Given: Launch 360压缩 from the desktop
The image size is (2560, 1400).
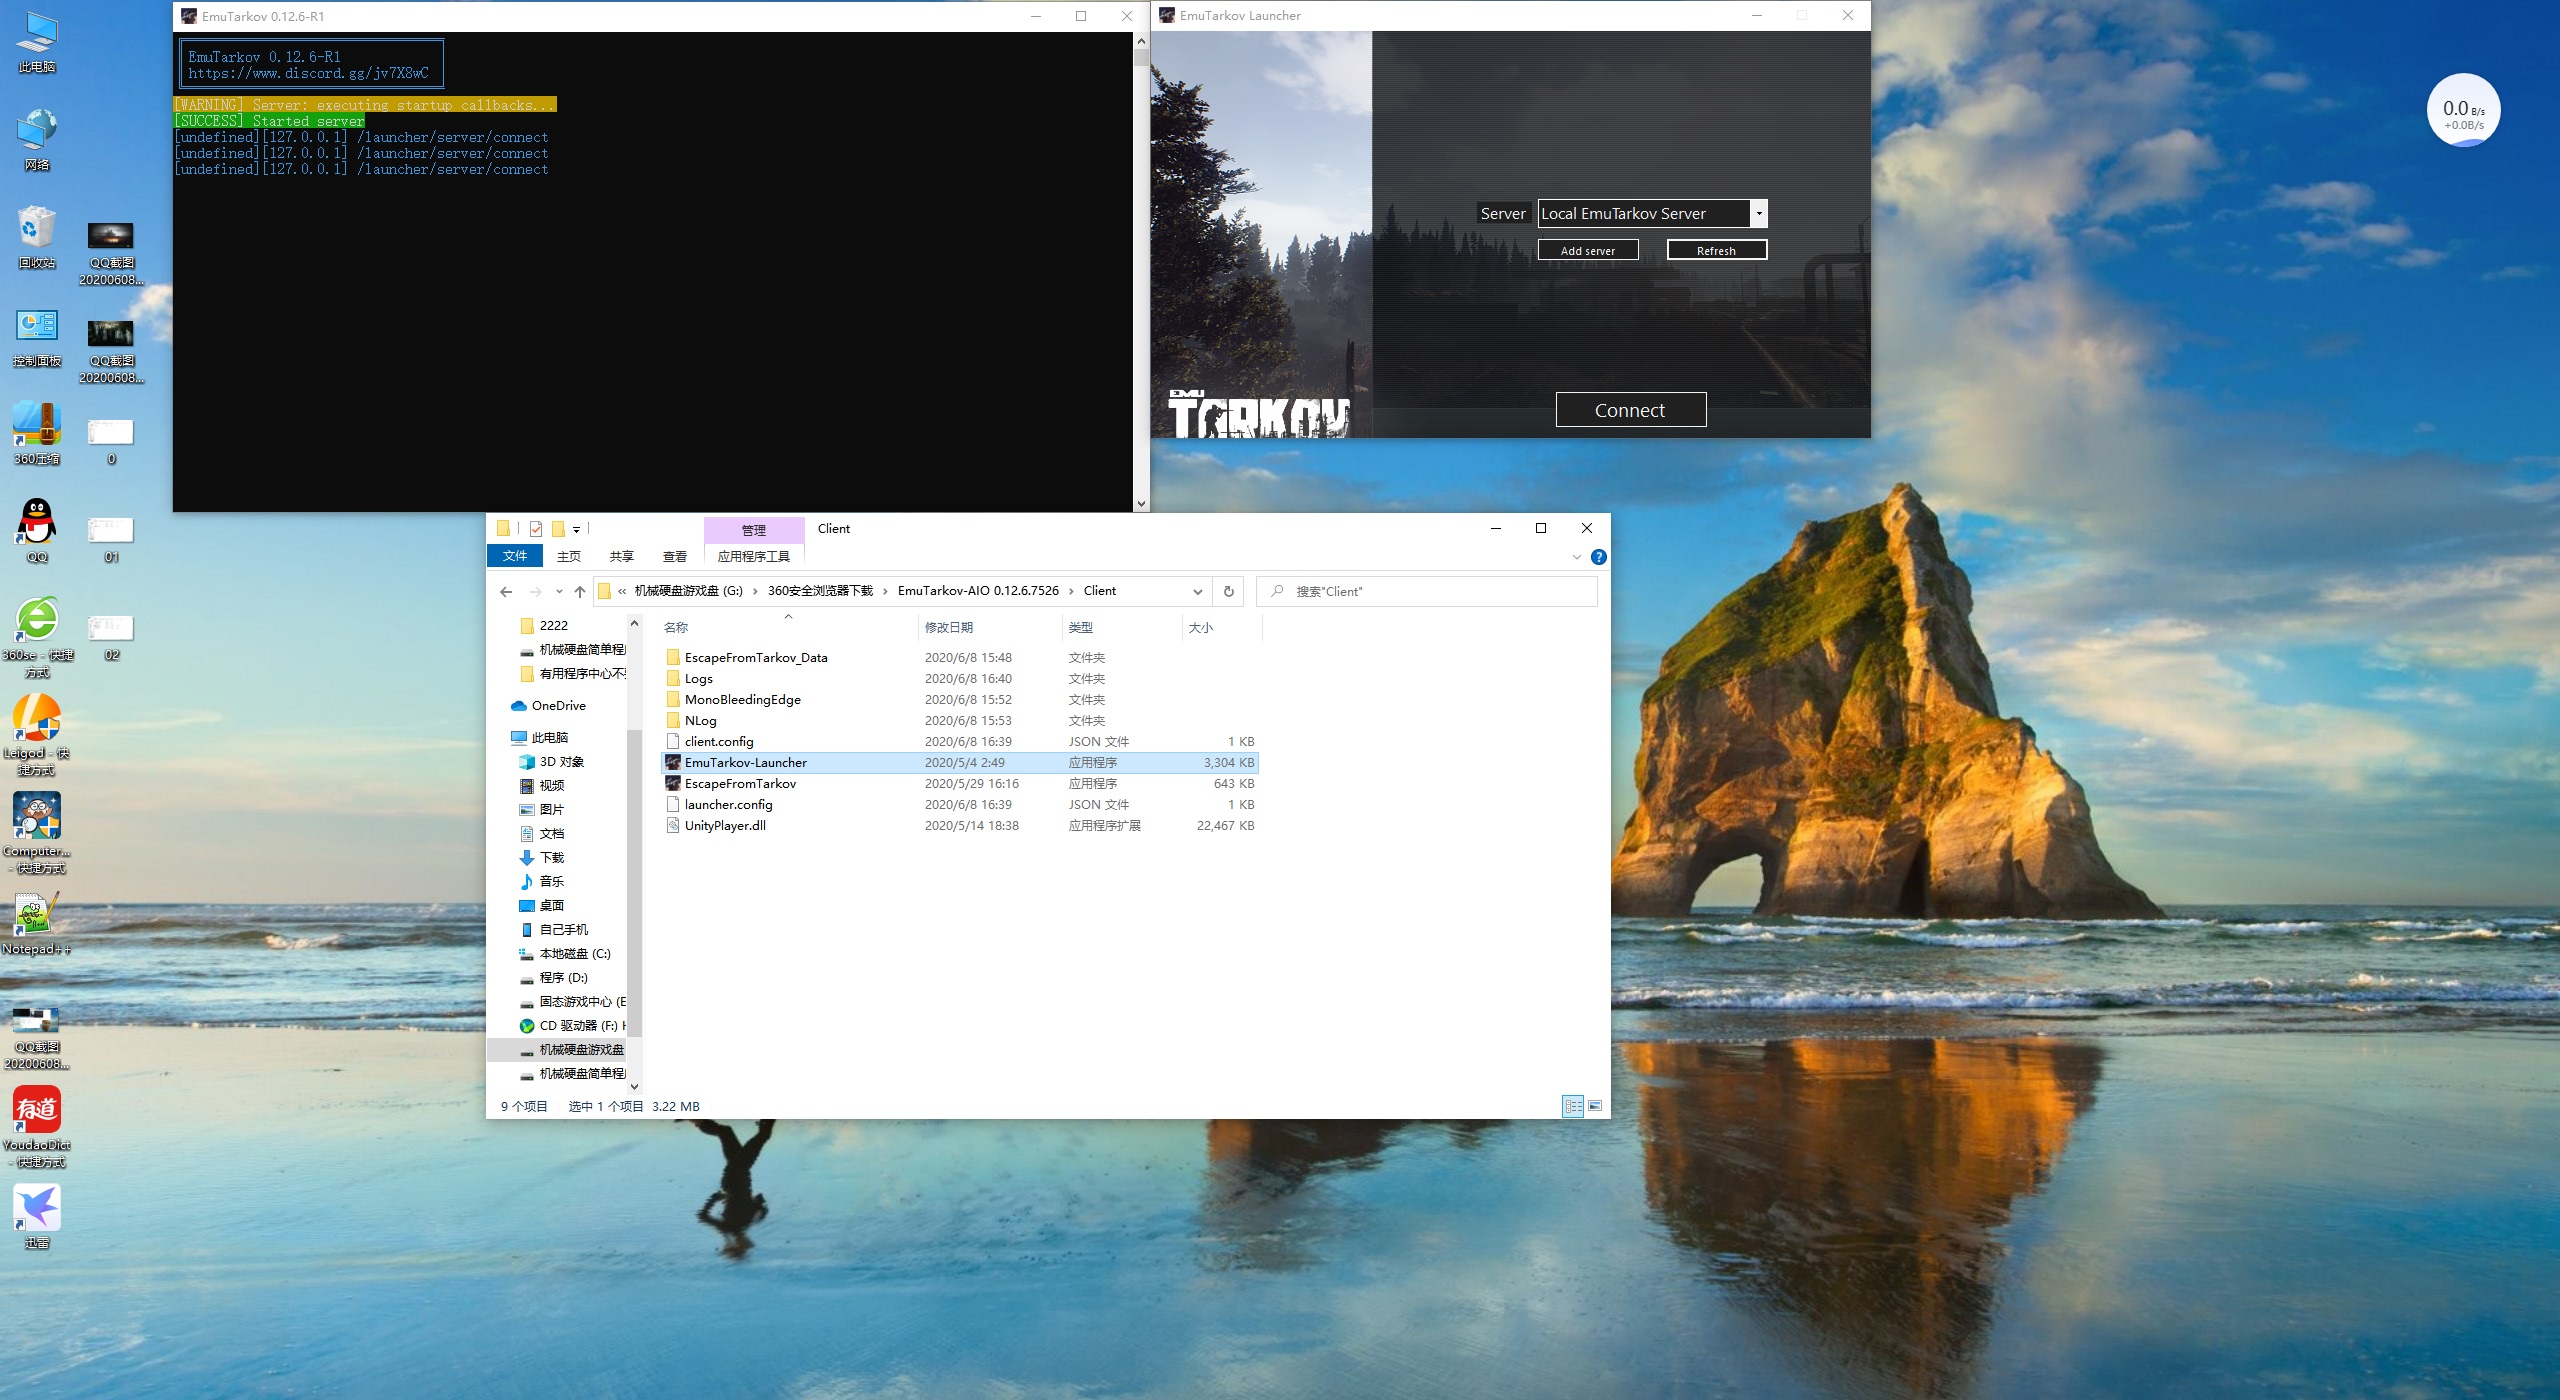Looking at the screenshot, I should (37, 434).
